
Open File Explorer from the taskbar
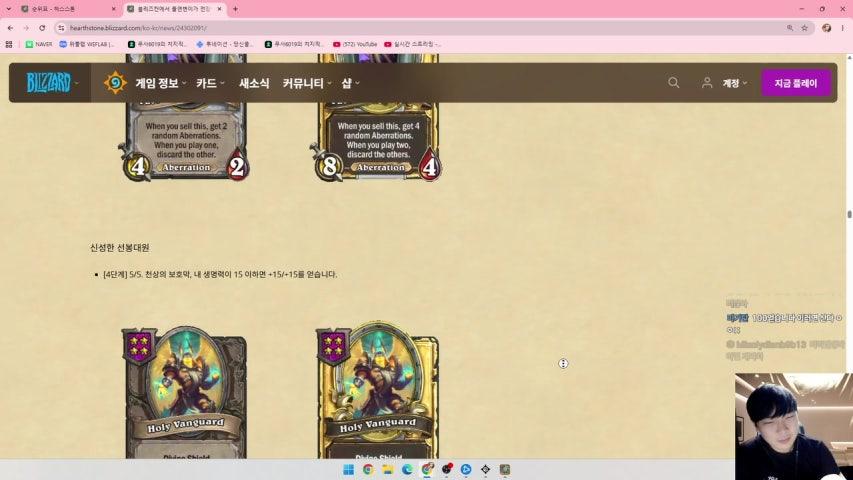(x=388, y=469)
